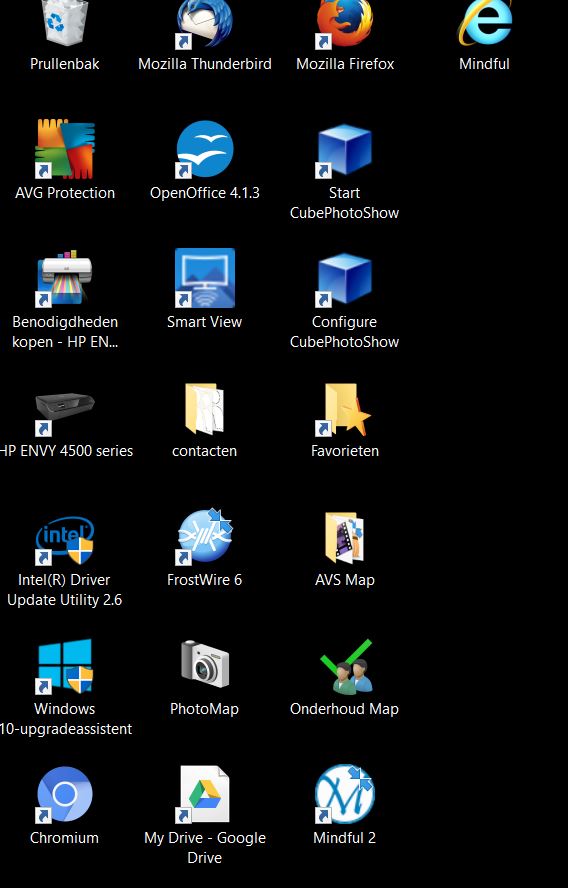This screenshot has height=888, width=568.
Task: Click the Benodigdheden kopen HP printer icon
Action: tap(65, 279)
